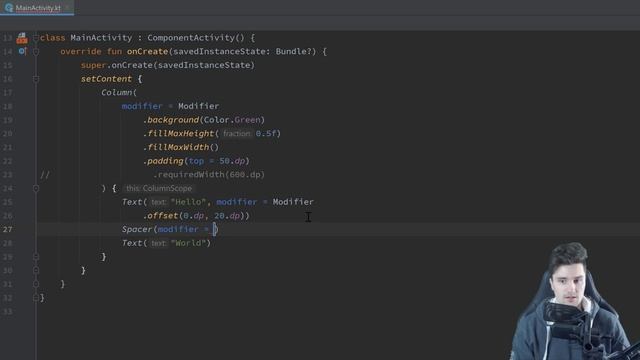Collapse the onCreate function fold on line 14
The width and height of the screenshot is (640, 360).
coord(36,52)
